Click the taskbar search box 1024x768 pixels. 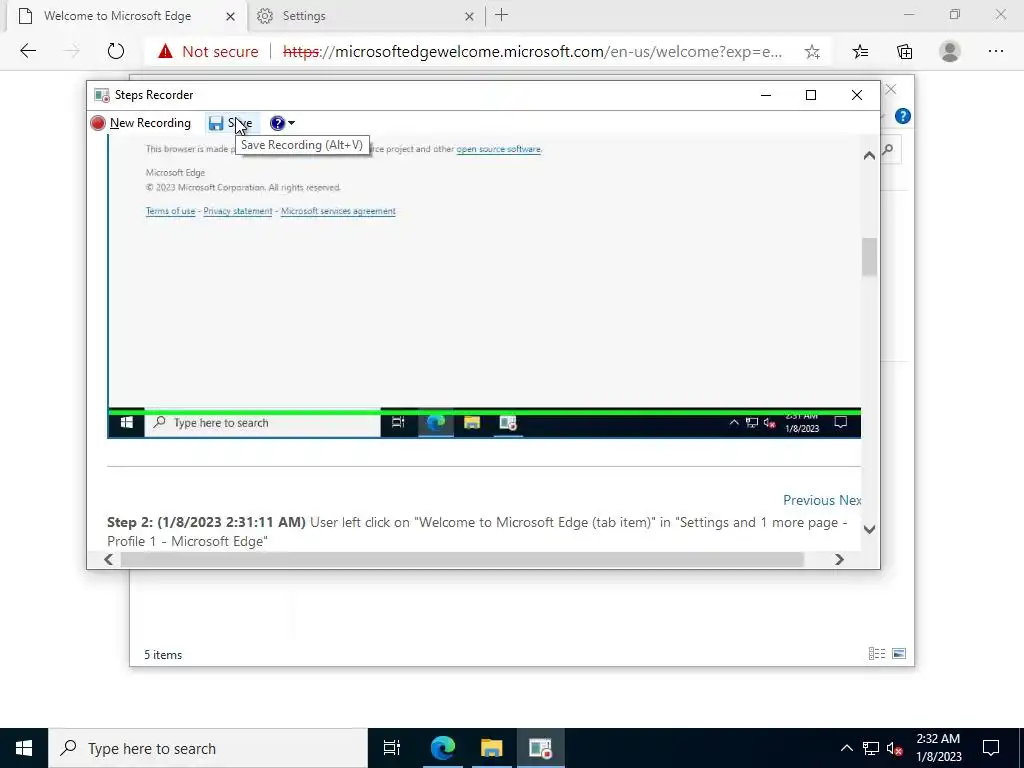coord(208,748)
